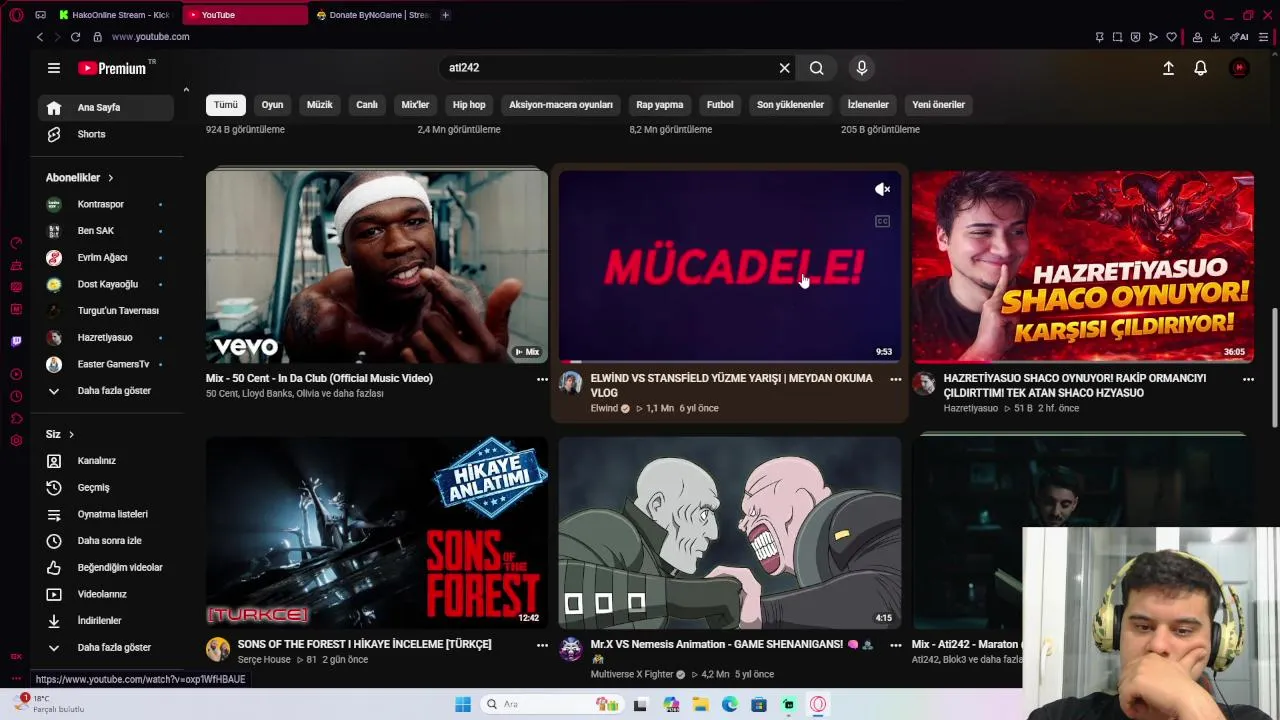The image size is (1280, 720).
Task: Open Turgut'un Tavernası subscription channel
Action: pyautogui.click(x=106, y=311)
